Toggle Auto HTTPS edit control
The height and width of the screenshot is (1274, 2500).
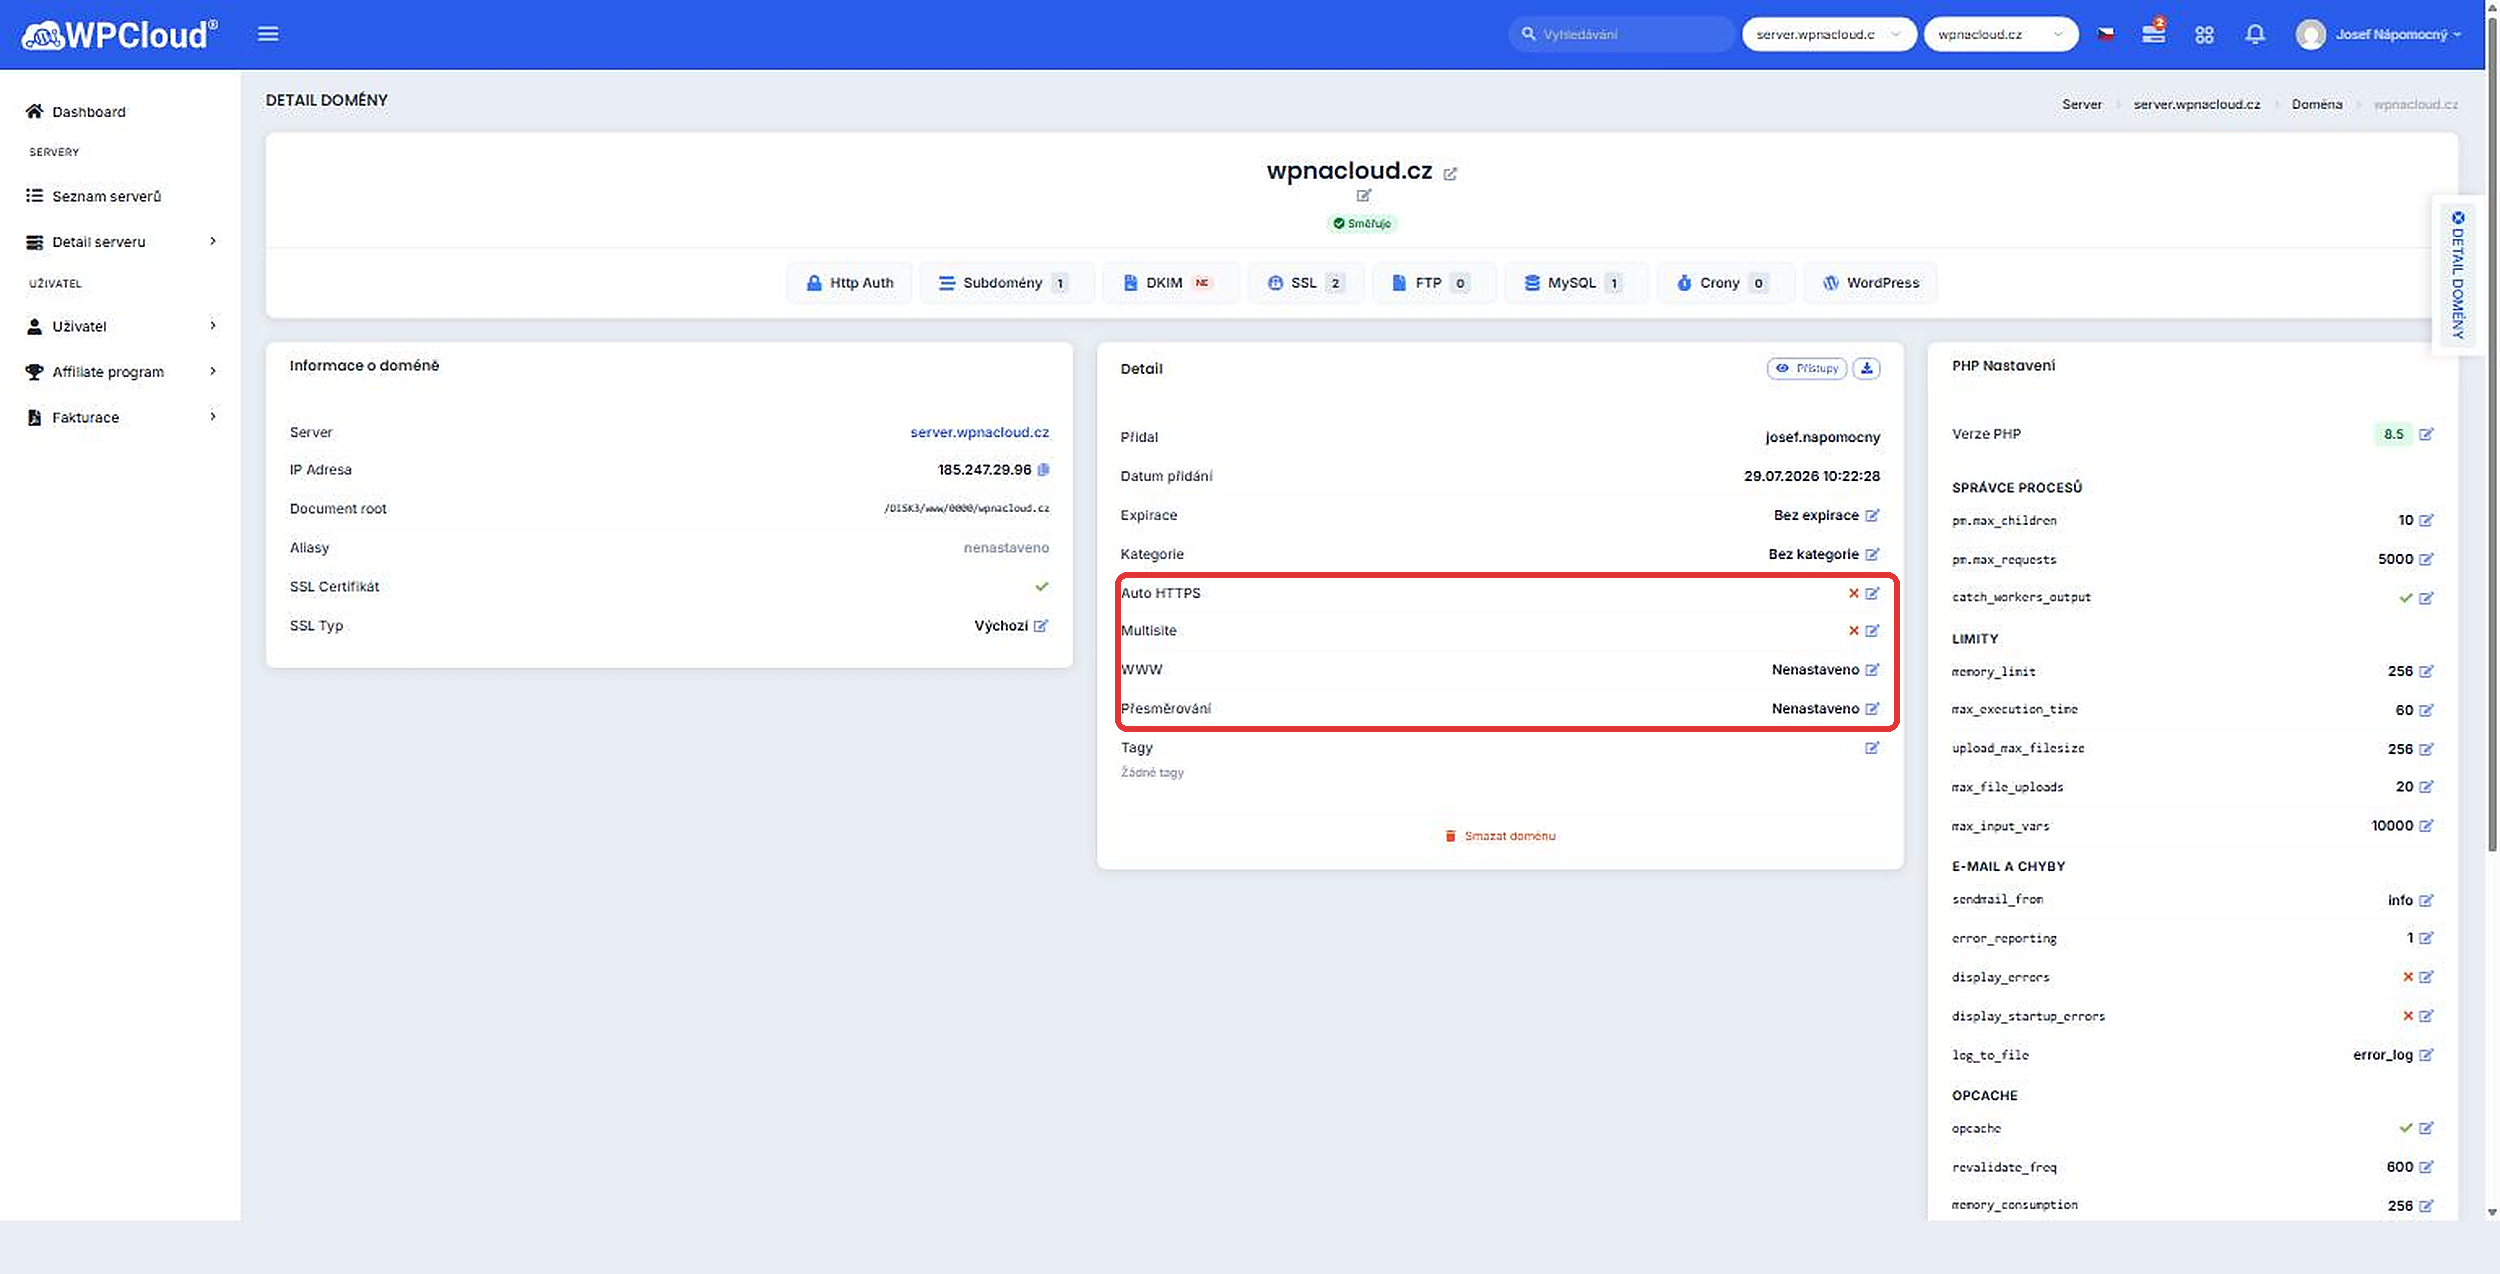click(1872, 594)
